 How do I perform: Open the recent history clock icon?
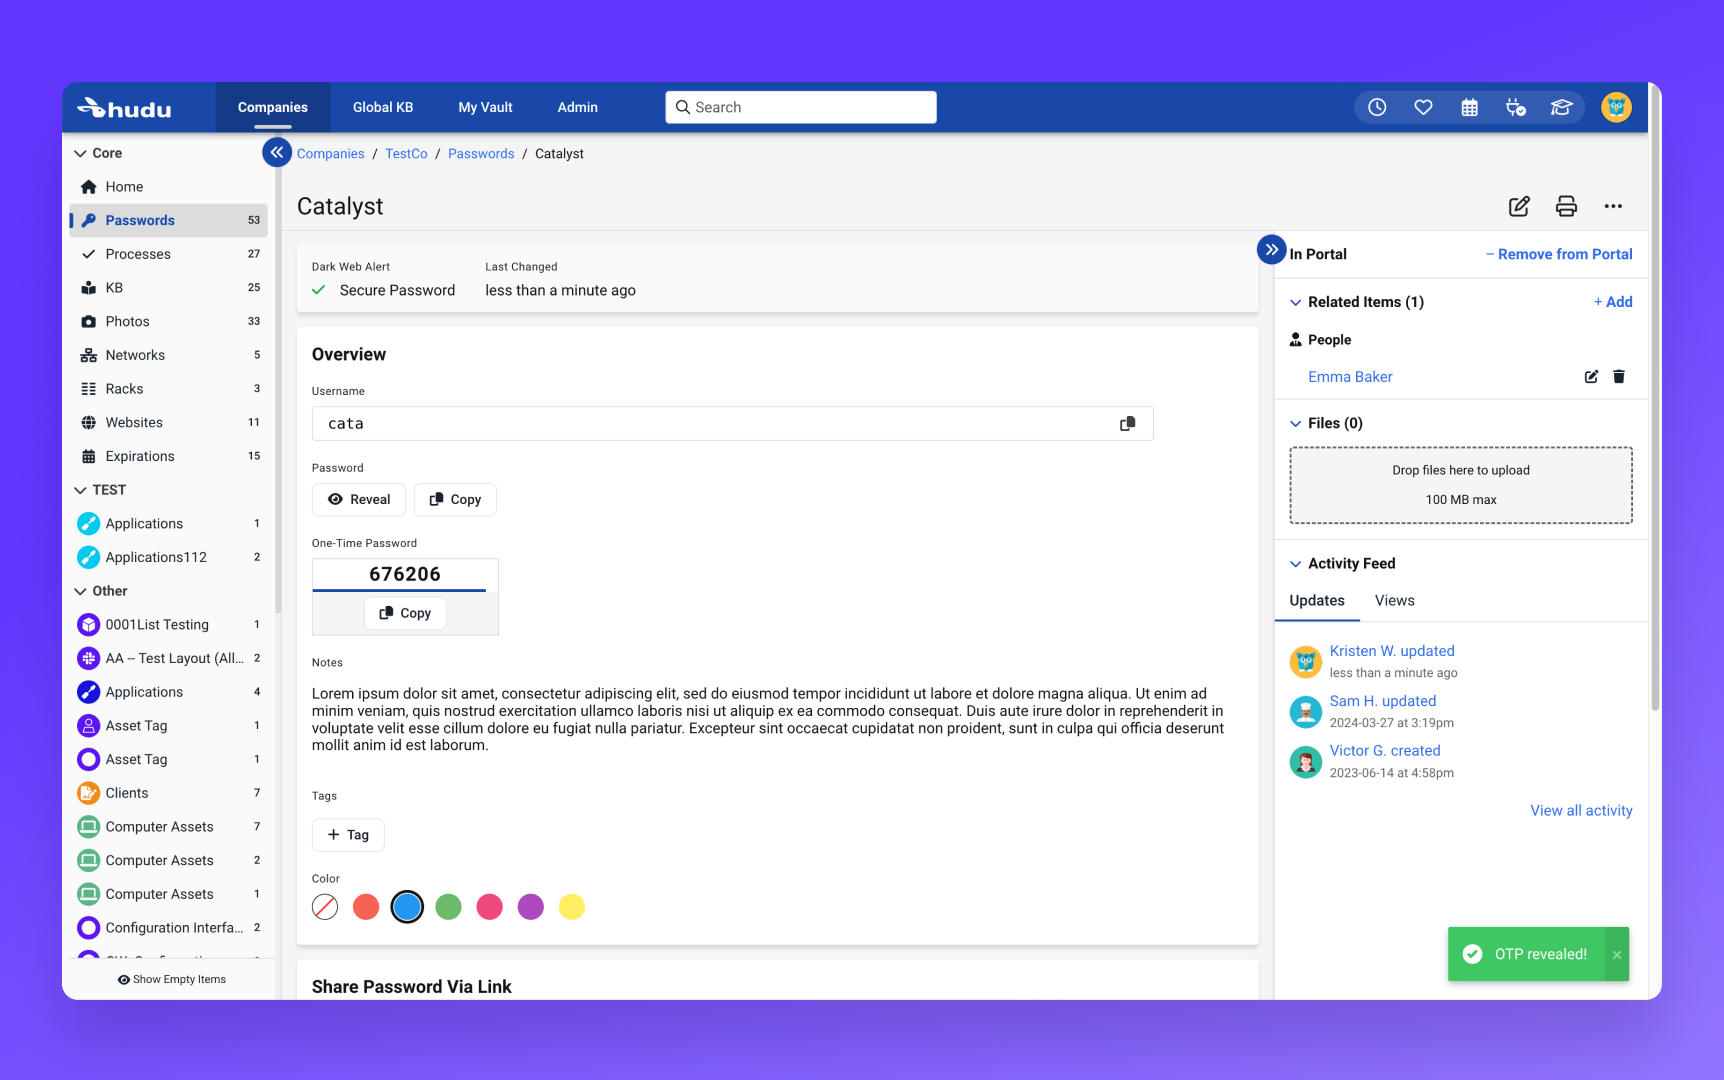click(x=1377, y=107)
